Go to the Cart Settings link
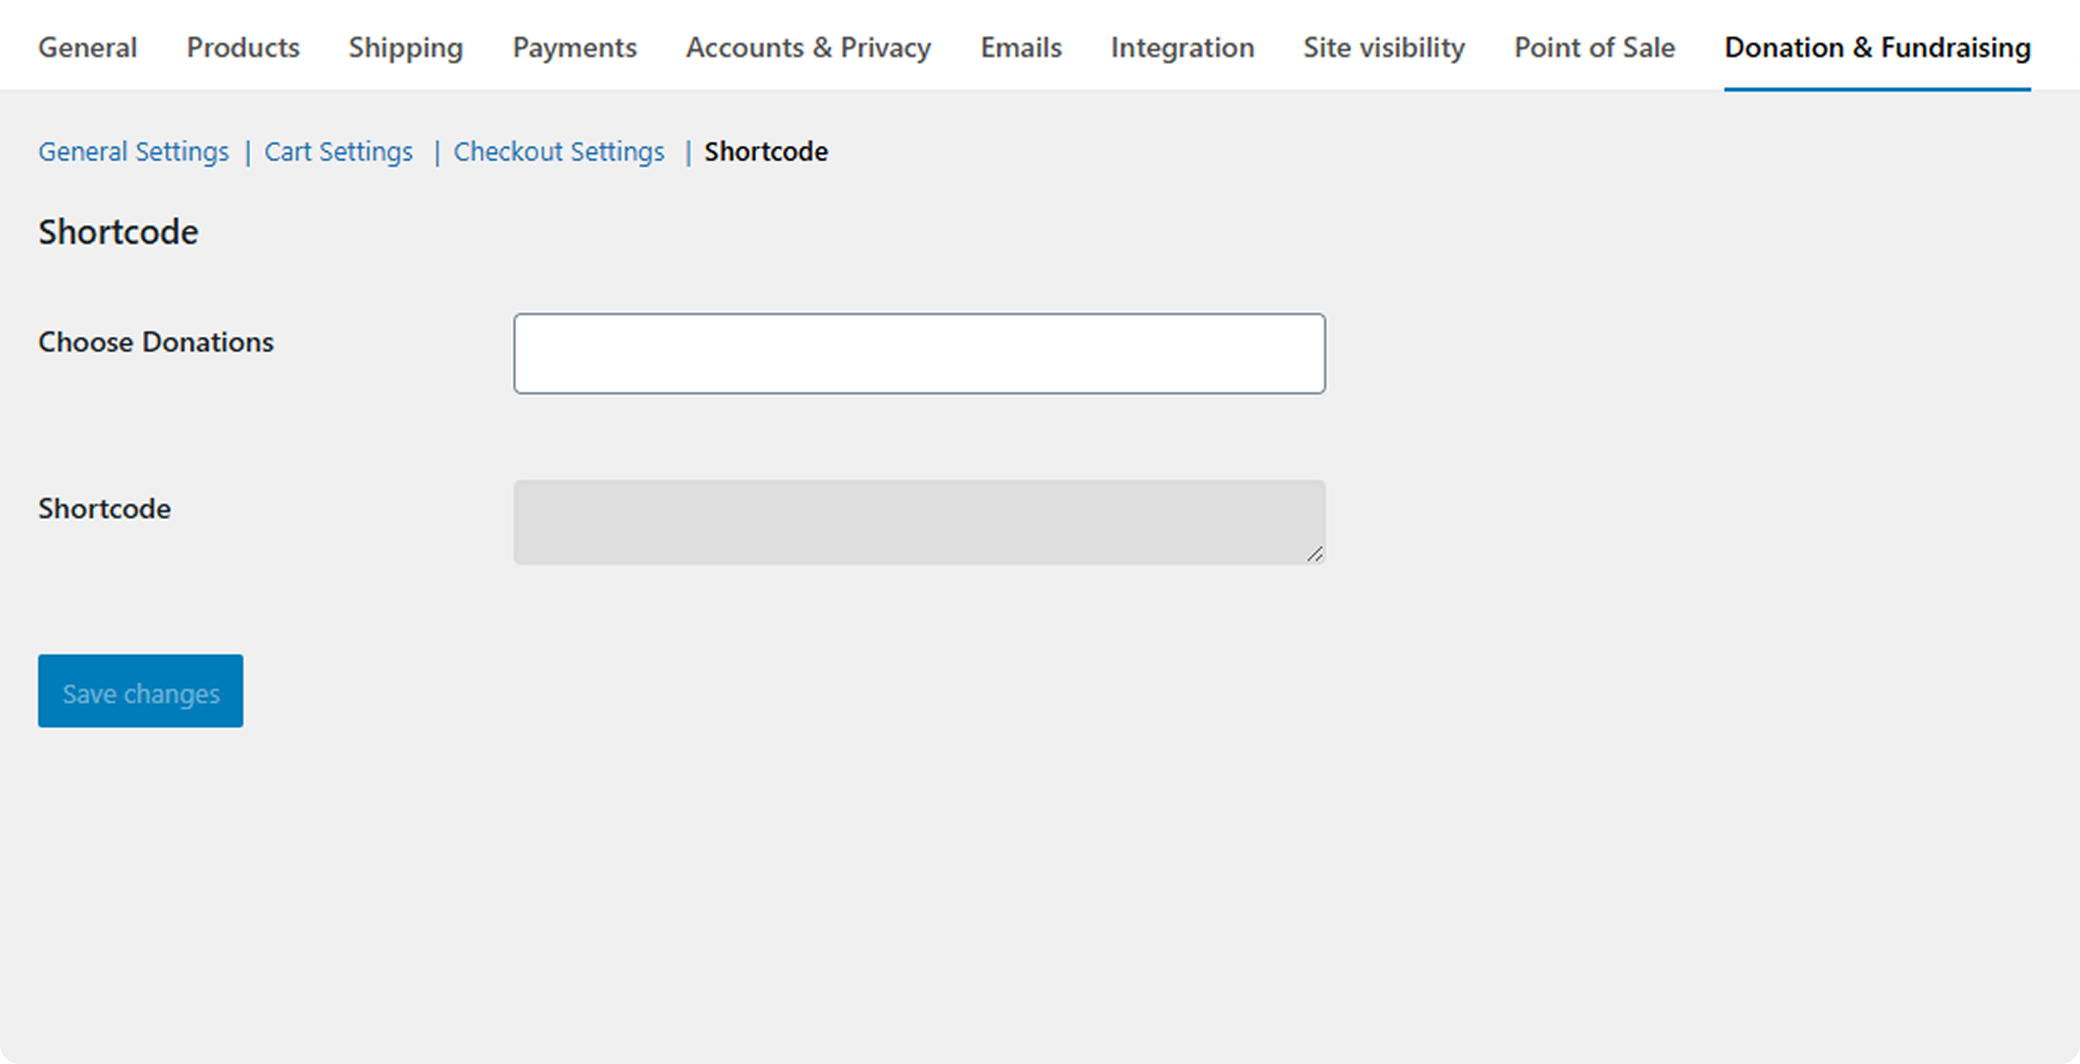The height and width of the screenshot is (1064, 2080). [x=338, y=151]
